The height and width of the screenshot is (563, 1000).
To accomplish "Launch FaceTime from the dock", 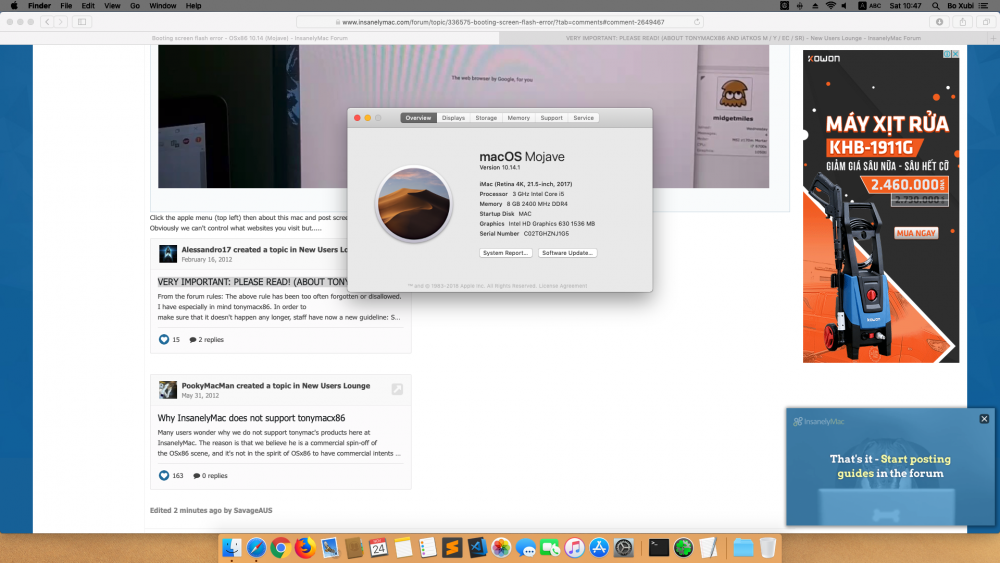I will click(x=550, y=548).
